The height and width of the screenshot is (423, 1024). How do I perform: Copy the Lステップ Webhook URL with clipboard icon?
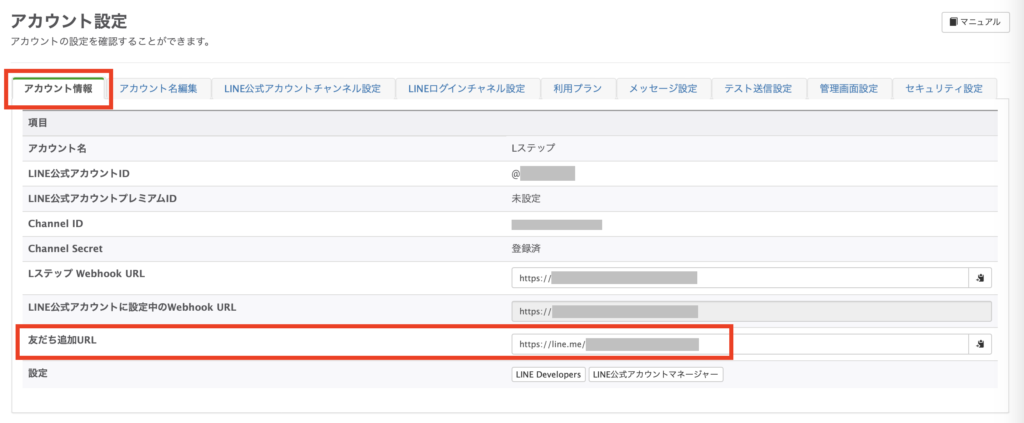click(981, 278)
